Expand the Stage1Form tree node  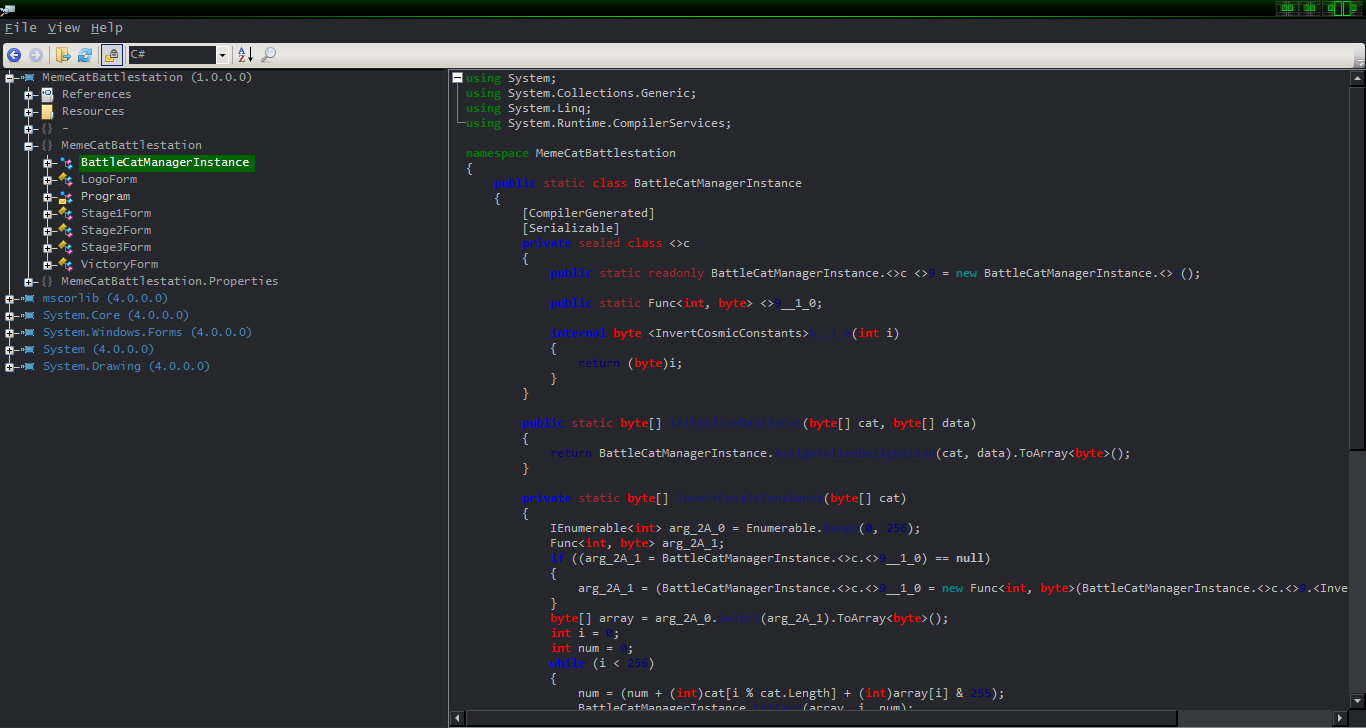point(47,214)
